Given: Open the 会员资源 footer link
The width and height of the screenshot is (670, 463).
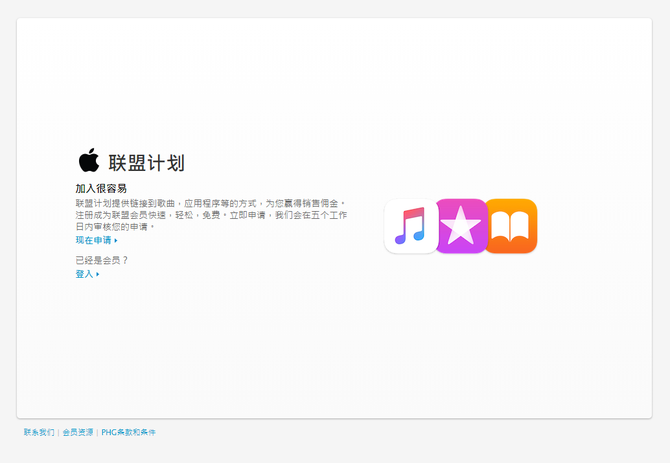Looking at the screenshot, I should point(78,432).
